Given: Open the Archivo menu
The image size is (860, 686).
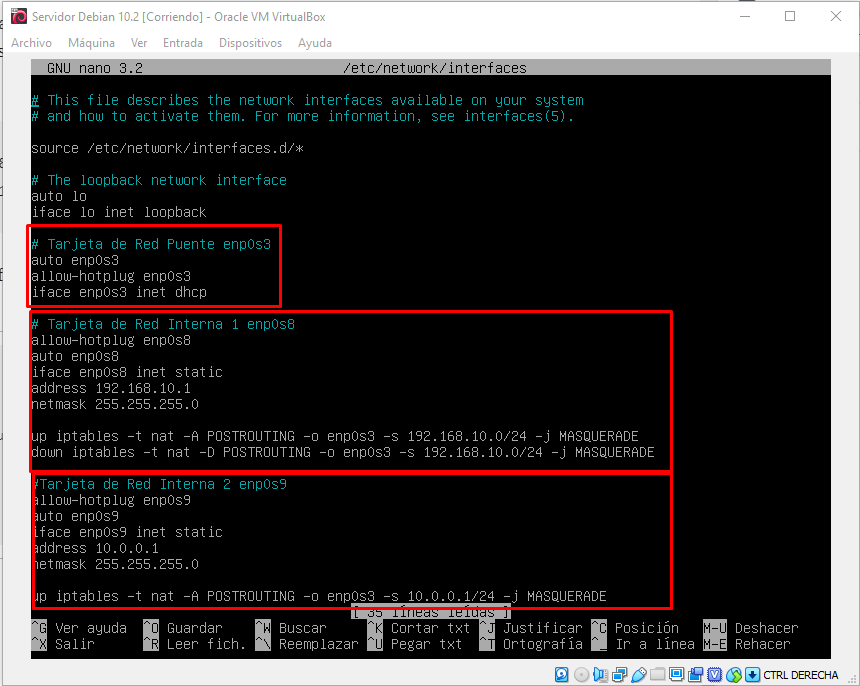Looking at the screenshot, I should [31, 43].
